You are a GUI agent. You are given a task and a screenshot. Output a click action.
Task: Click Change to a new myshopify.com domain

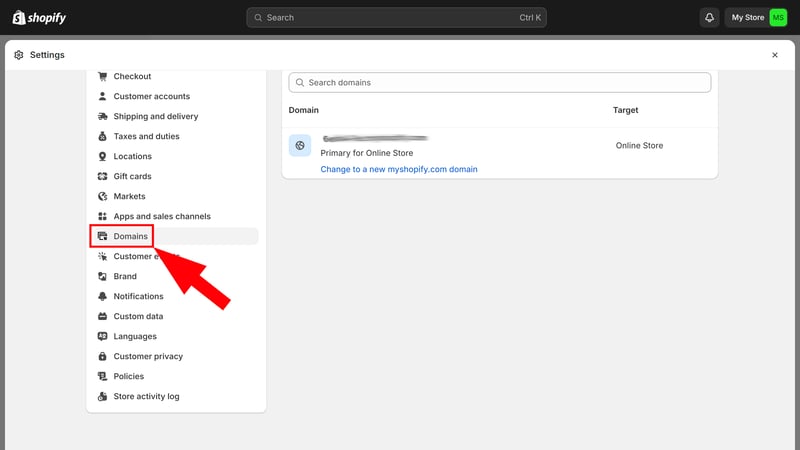[x=399, y=169]
